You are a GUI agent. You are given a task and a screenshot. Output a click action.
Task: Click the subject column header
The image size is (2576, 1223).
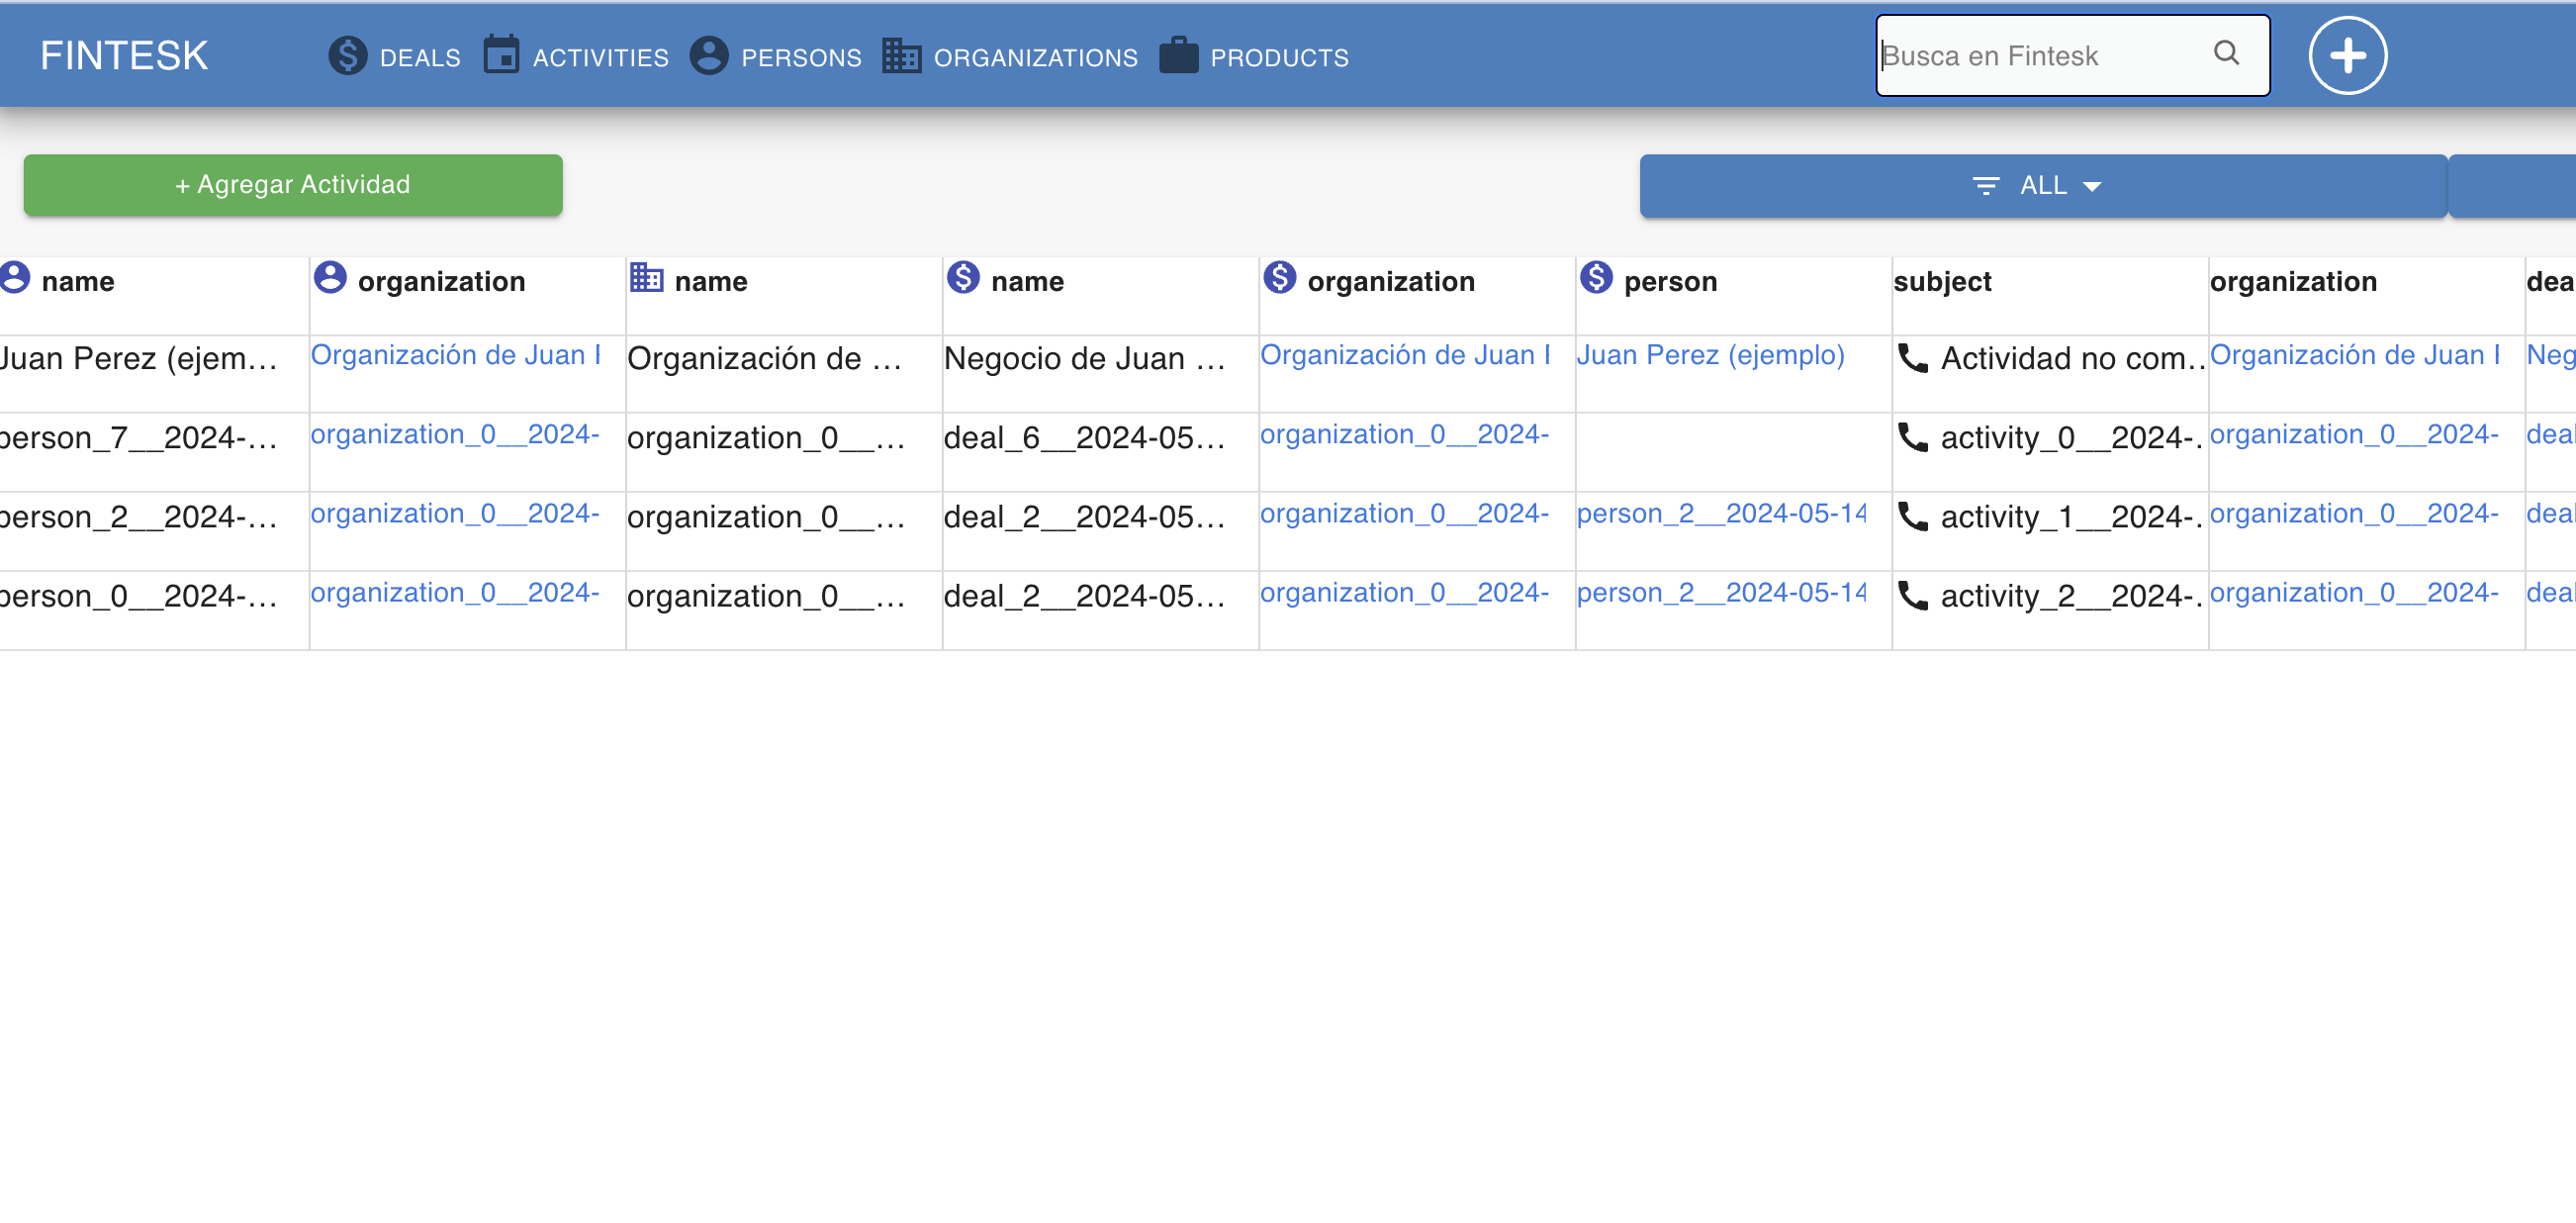tap(1942, 282)
